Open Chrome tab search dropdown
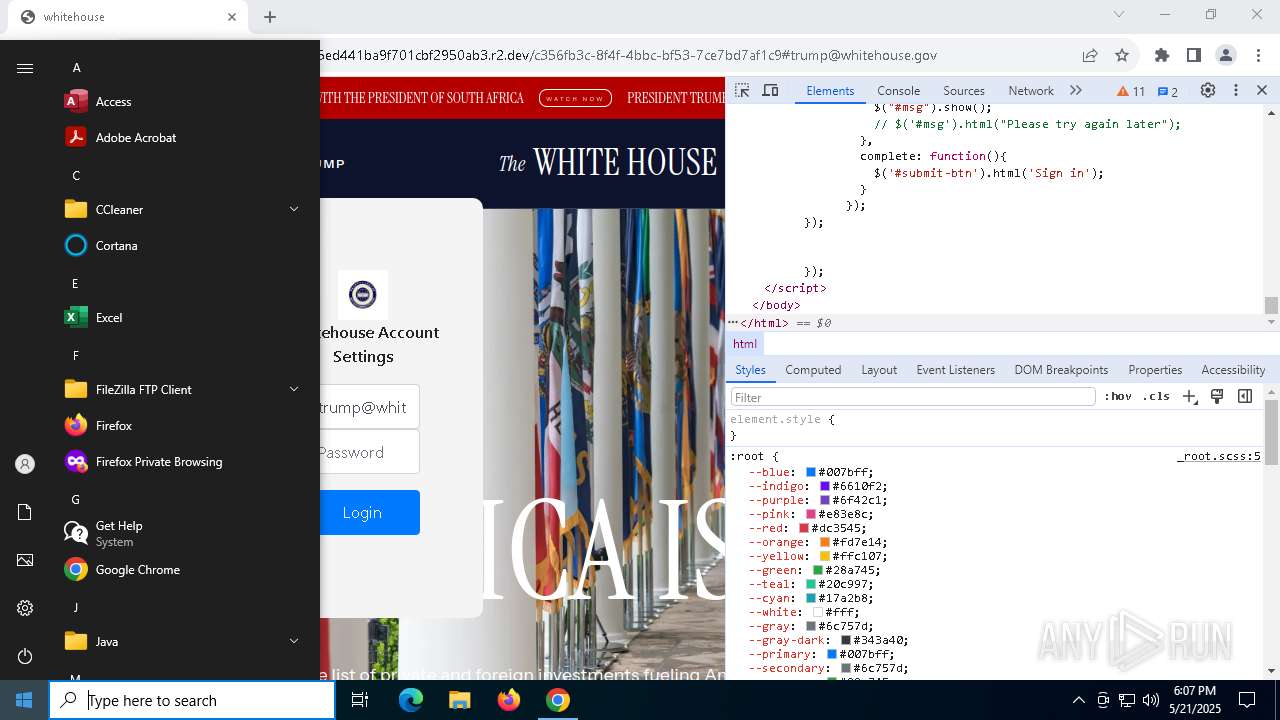Viewport: 1280px width, 720px height. click(x=1119, y=15)
